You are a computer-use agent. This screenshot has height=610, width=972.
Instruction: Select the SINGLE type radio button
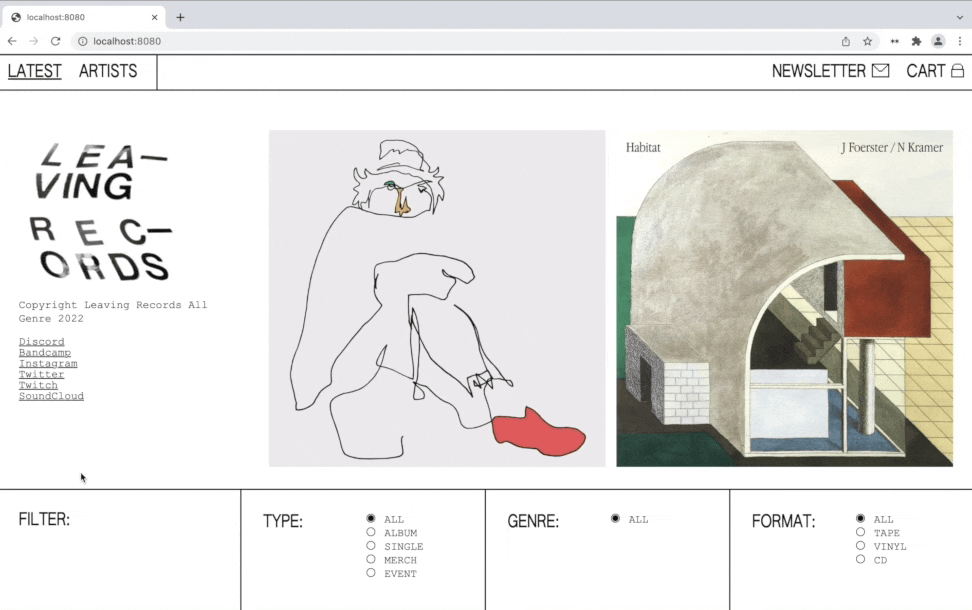(x=371, y=546)
